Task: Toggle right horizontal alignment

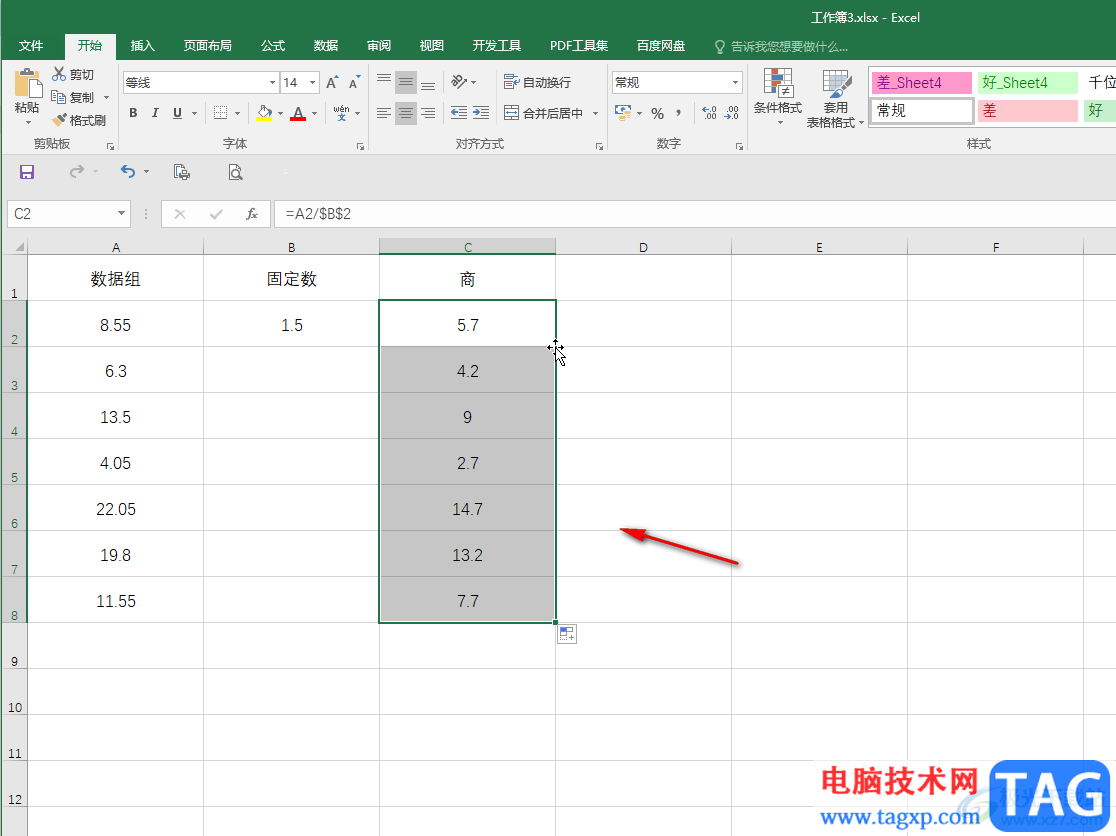Action: pos(428,113)
